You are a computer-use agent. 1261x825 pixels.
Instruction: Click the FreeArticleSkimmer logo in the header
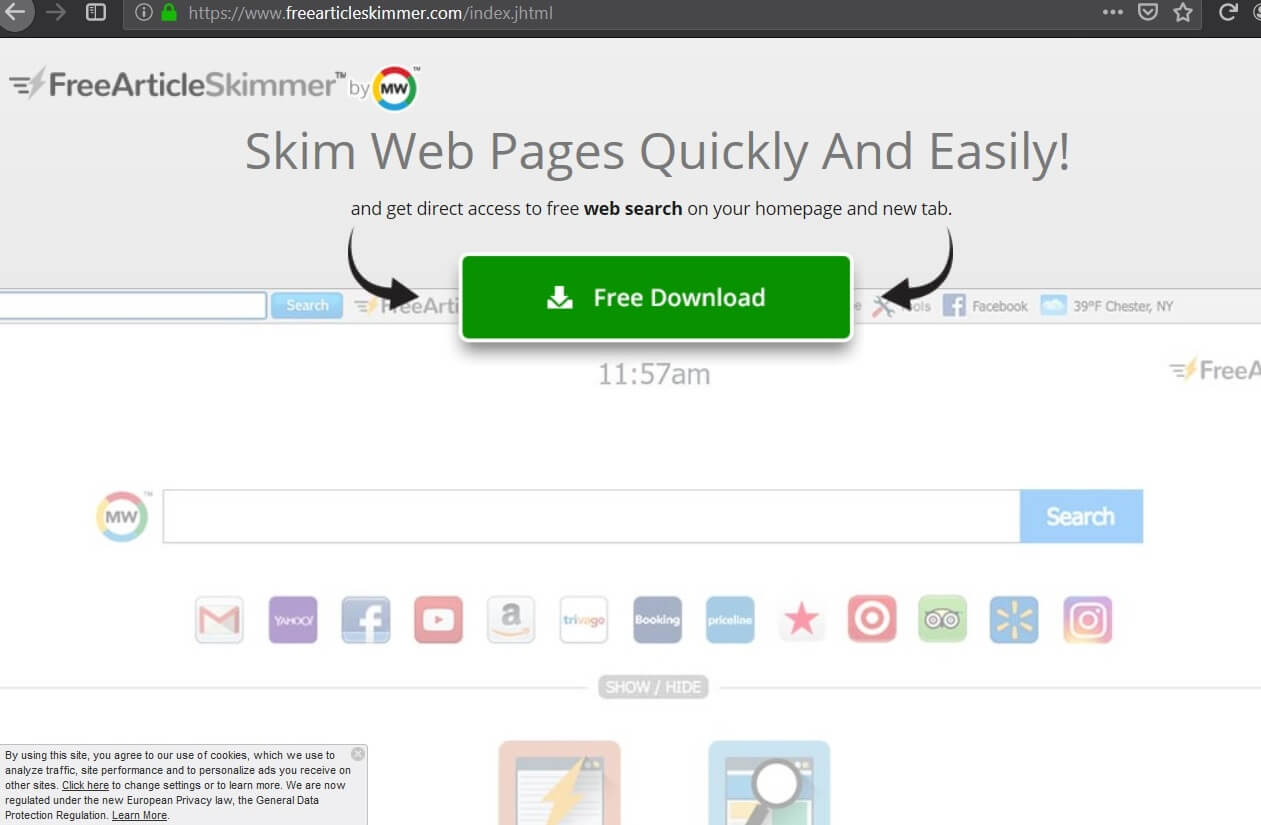[x=178, y=85]
